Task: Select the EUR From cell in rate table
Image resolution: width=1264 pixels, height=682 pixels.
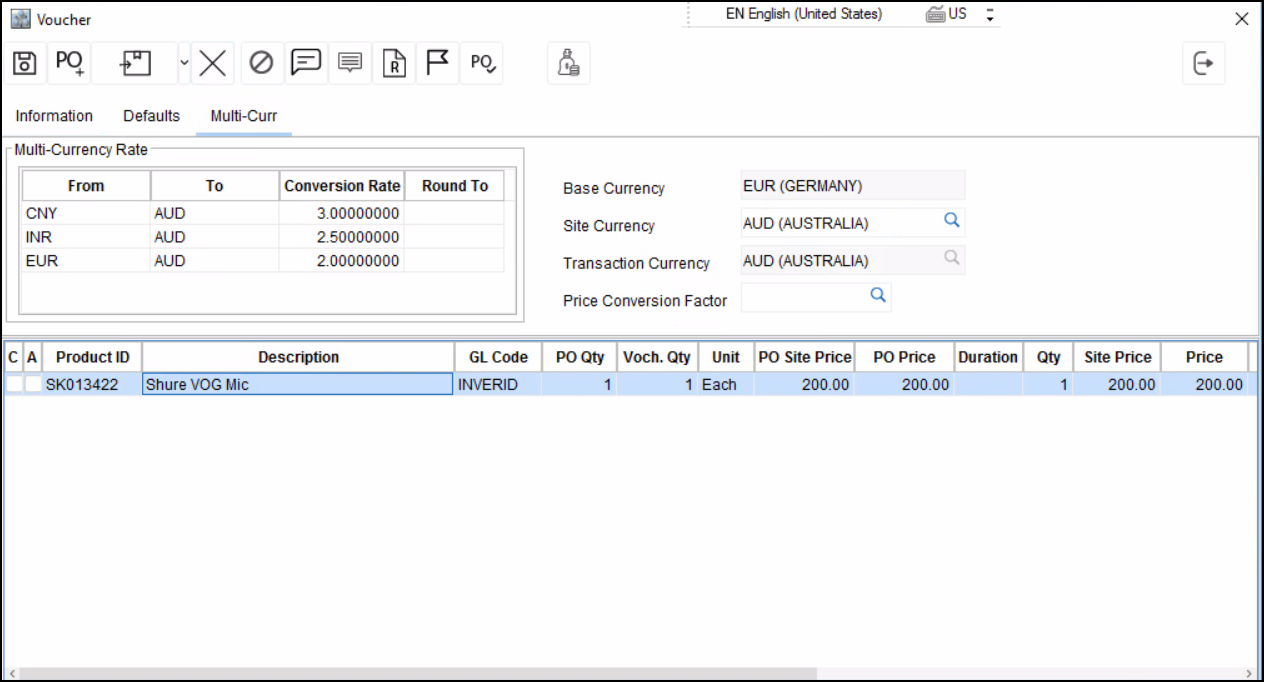Action: click(x=86, y=261)
